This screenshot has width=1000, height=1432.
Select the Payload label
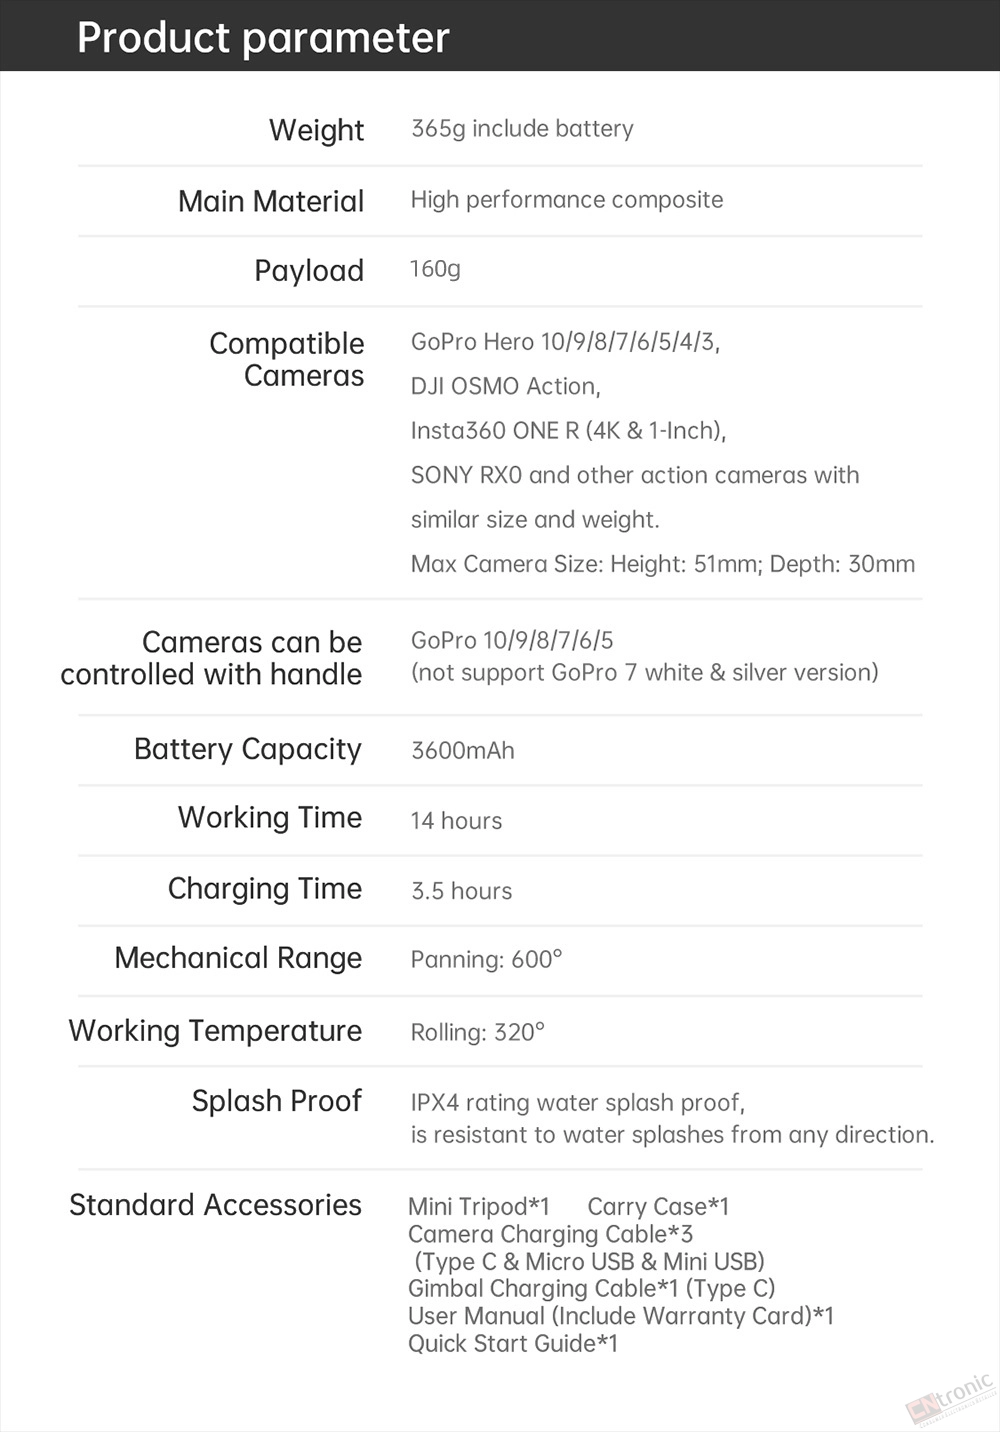pyautogui.click(x=309, y=271)
